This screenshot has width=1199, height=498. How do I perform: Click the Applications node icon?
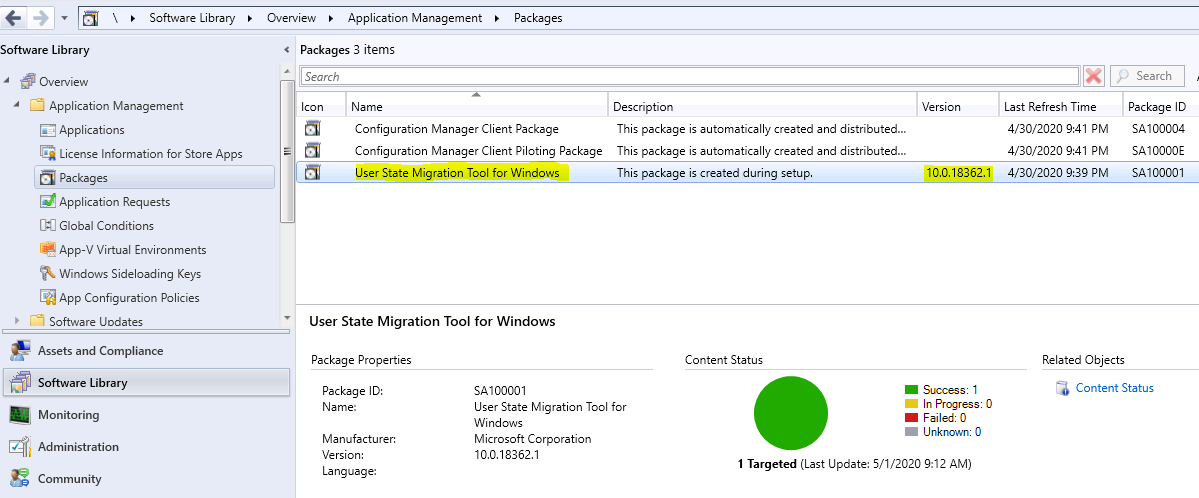tap(47, 130)
